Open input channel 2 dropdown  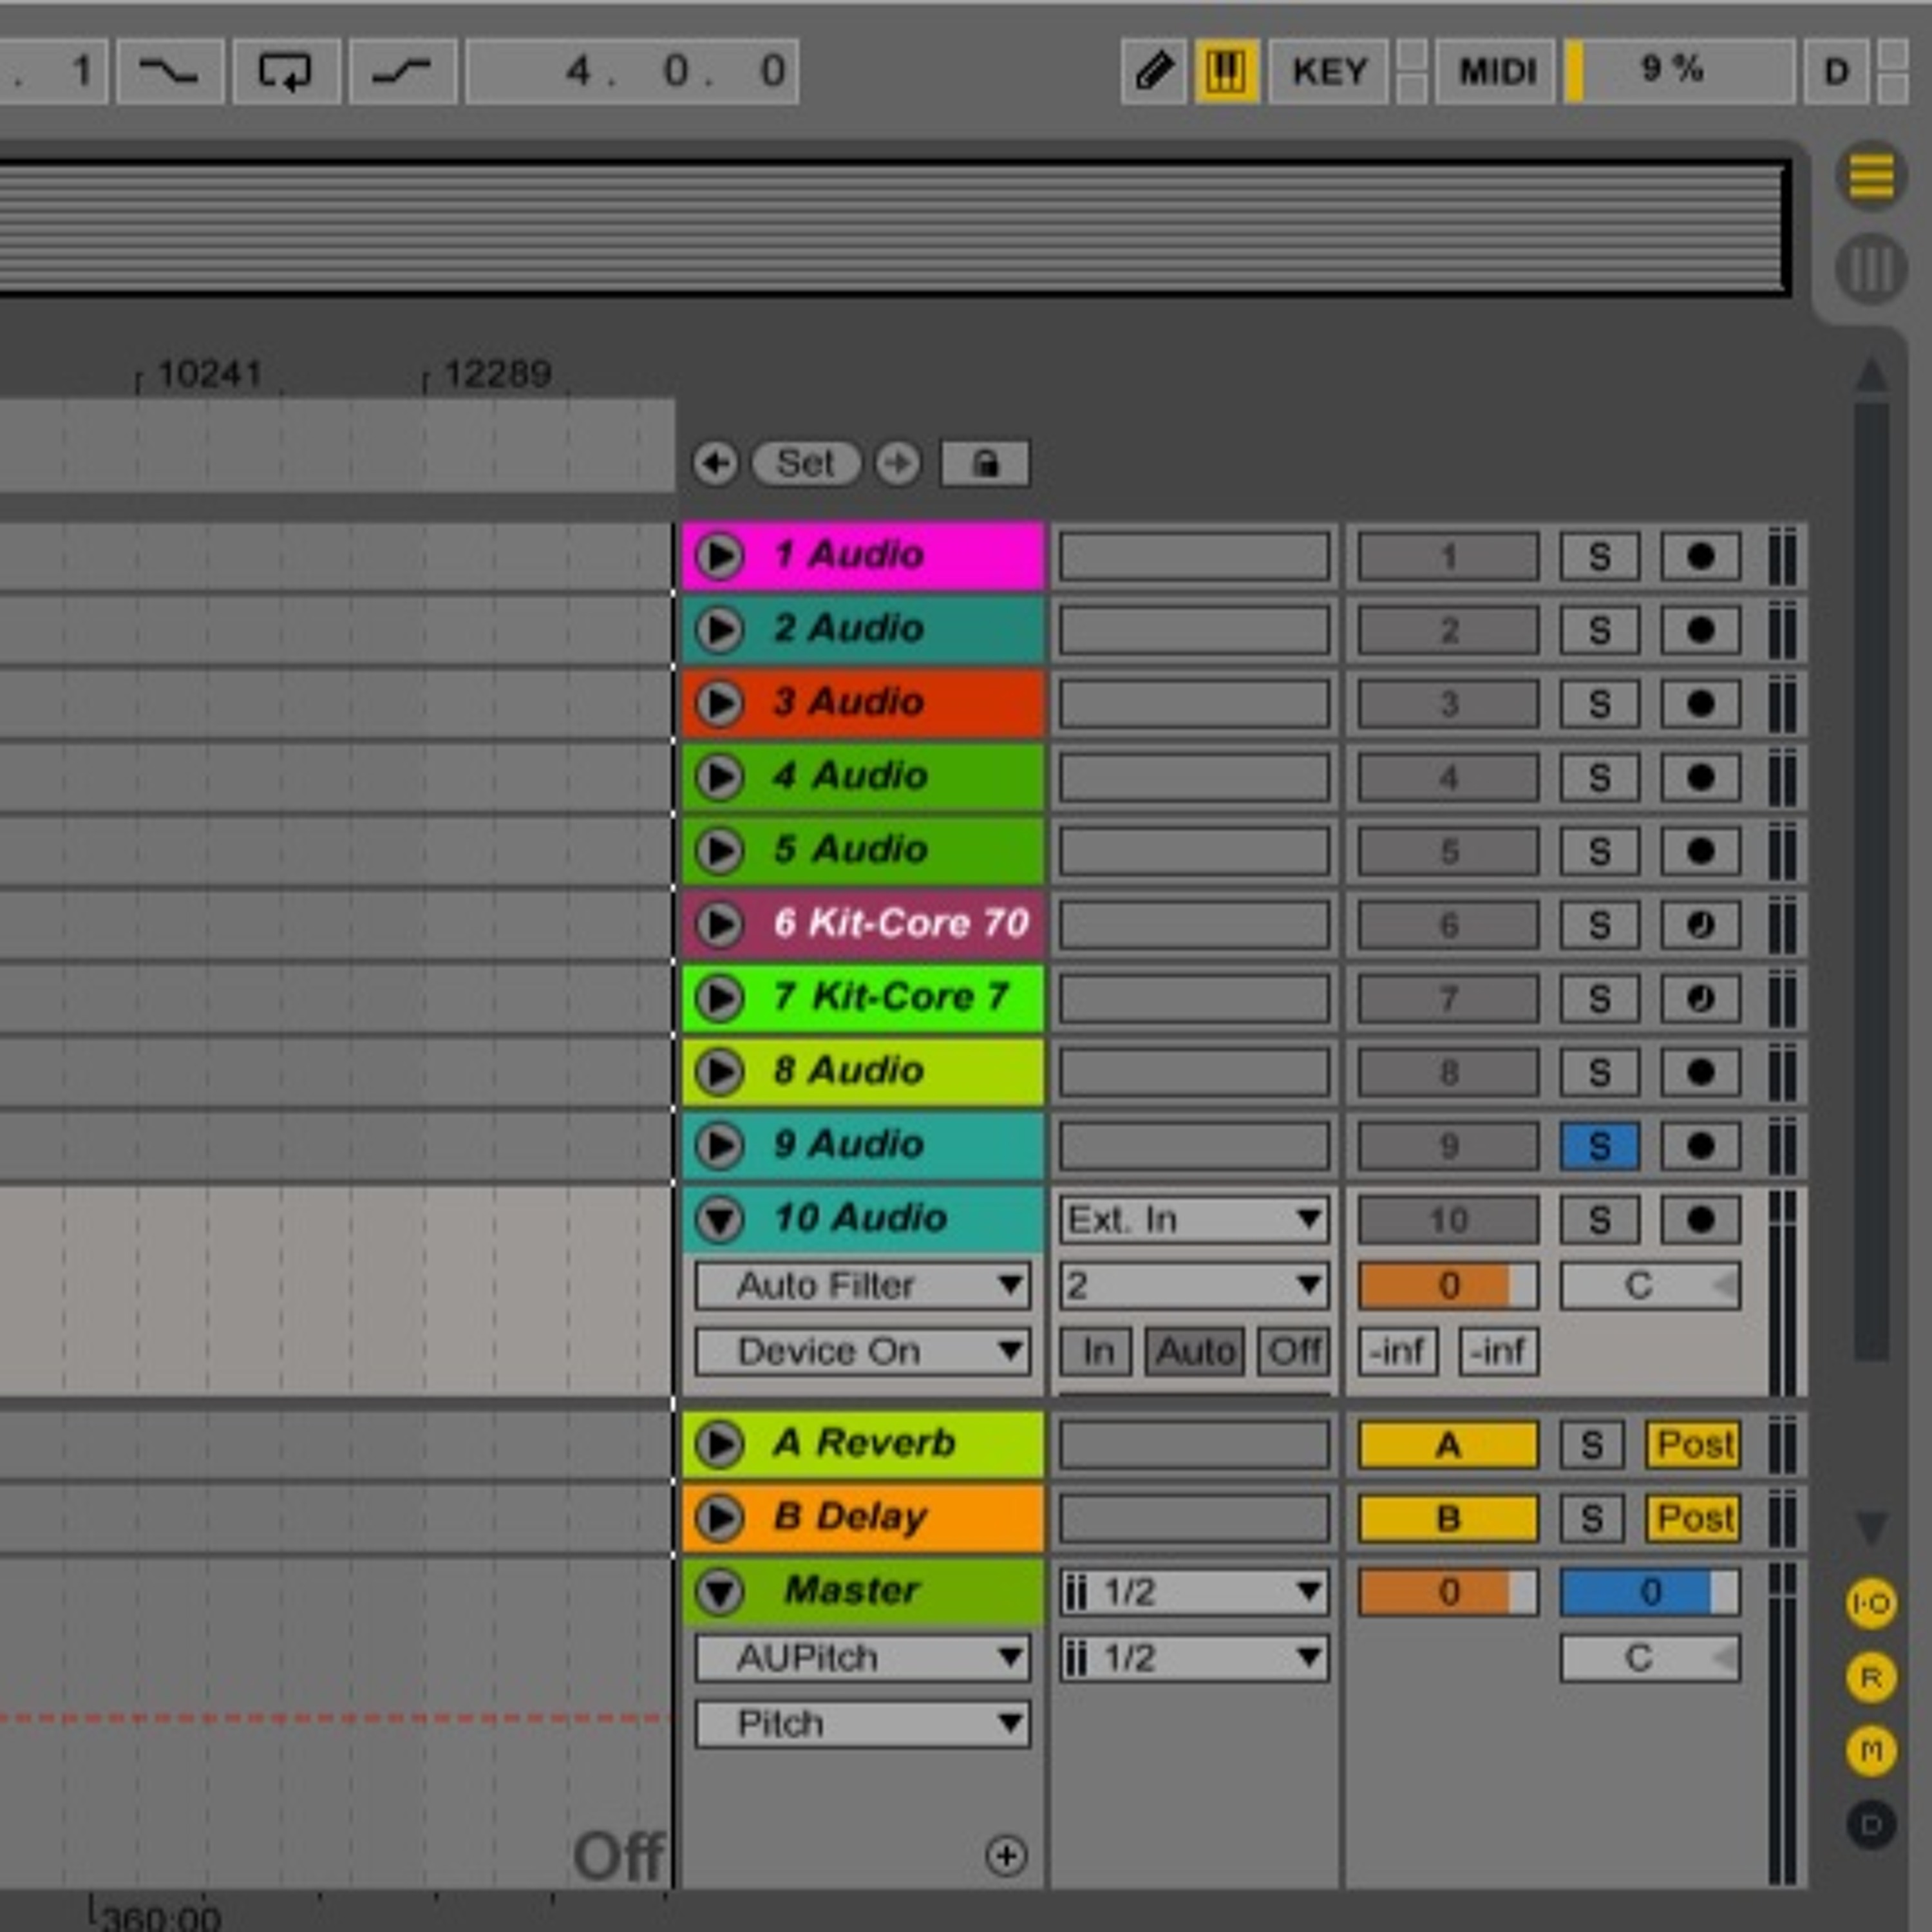click(1194, 1285)
